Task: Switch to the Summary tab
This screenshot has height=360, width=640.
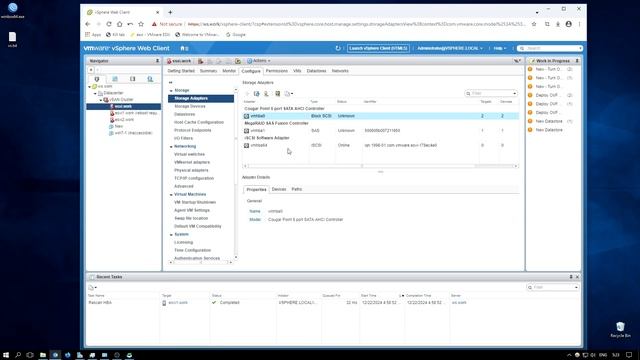Action: [x=208, y=71]
